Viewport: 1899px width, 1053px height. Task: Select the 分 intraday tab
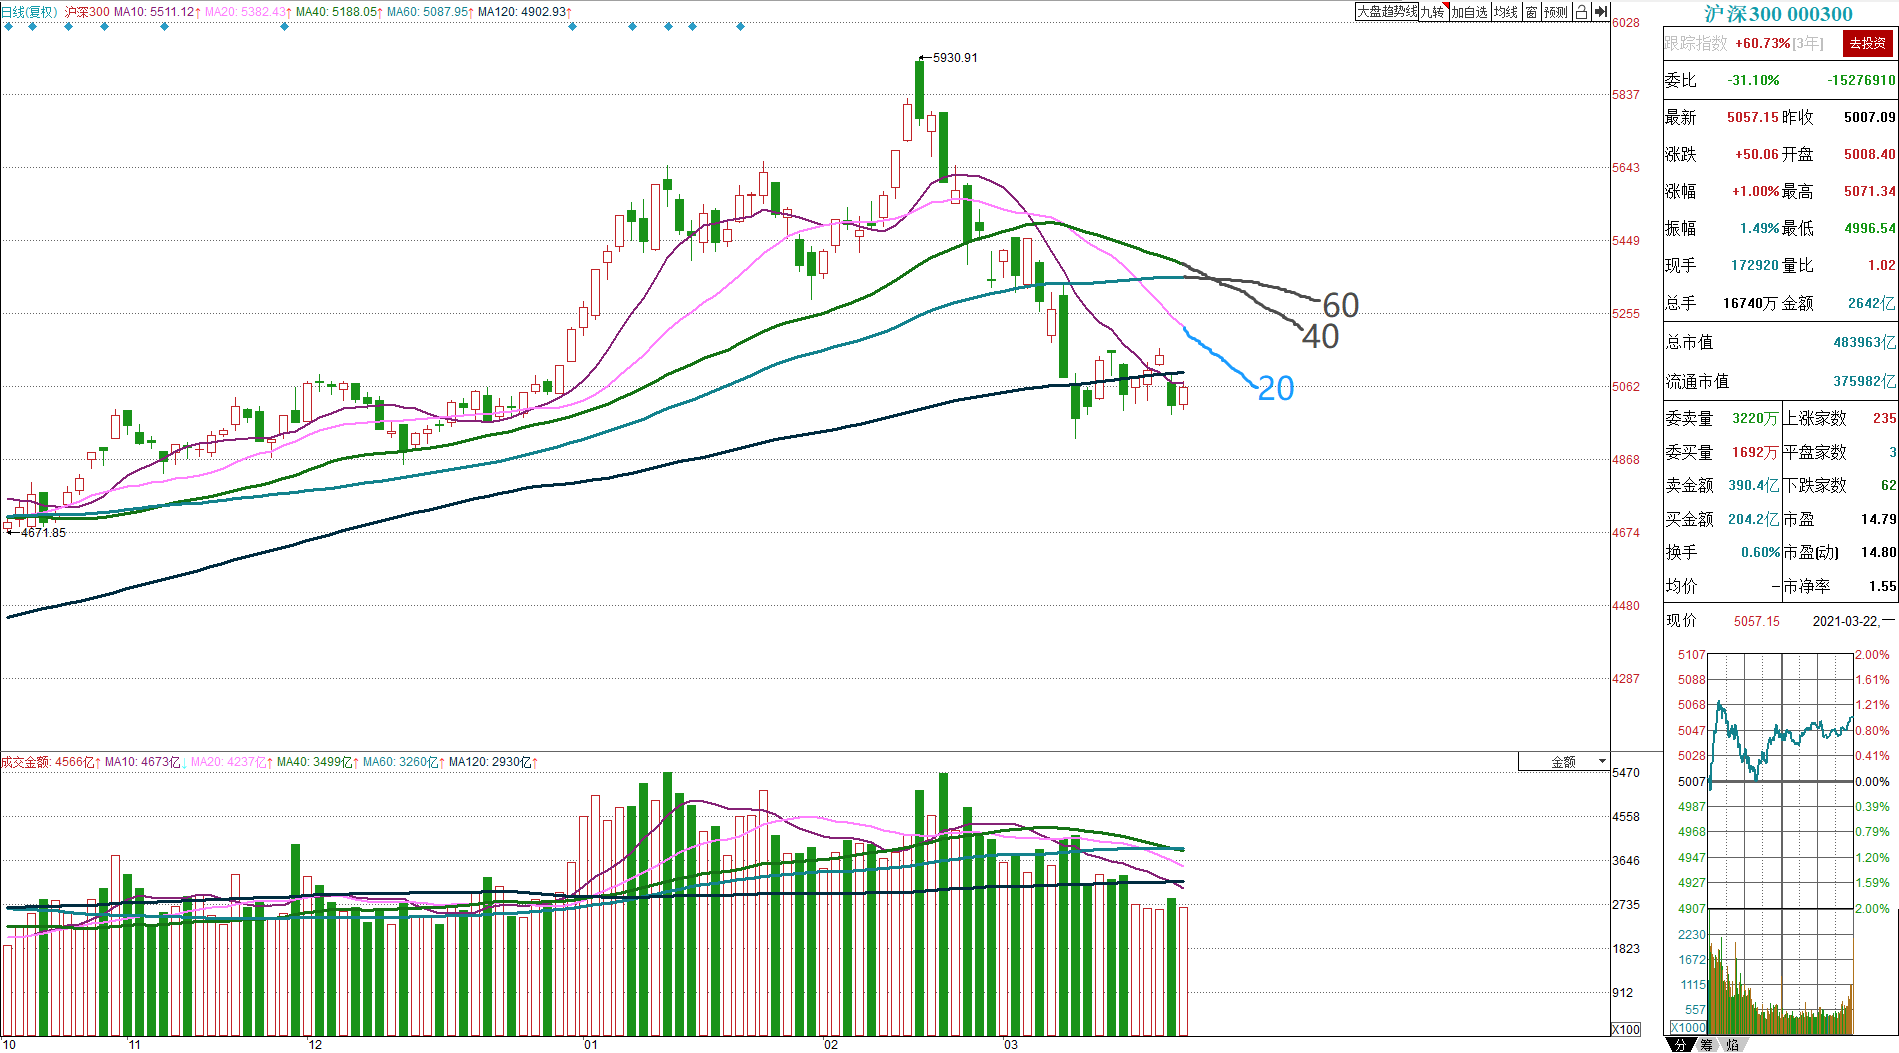(1681, 1045)
